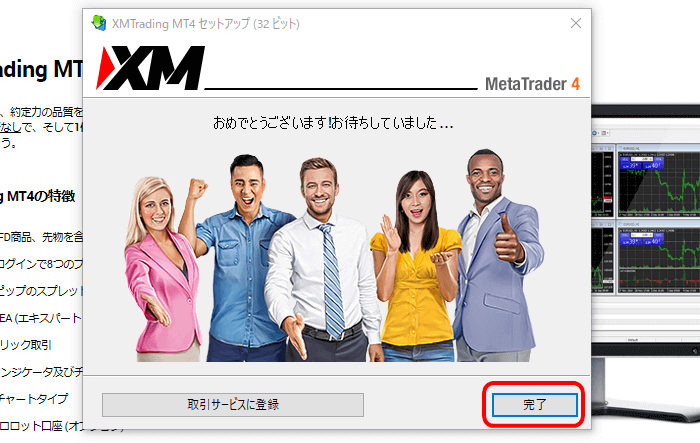The width and height of the screenshot is (700, 443).
Task: Click the congratulations message text
Action: (333, 123)
